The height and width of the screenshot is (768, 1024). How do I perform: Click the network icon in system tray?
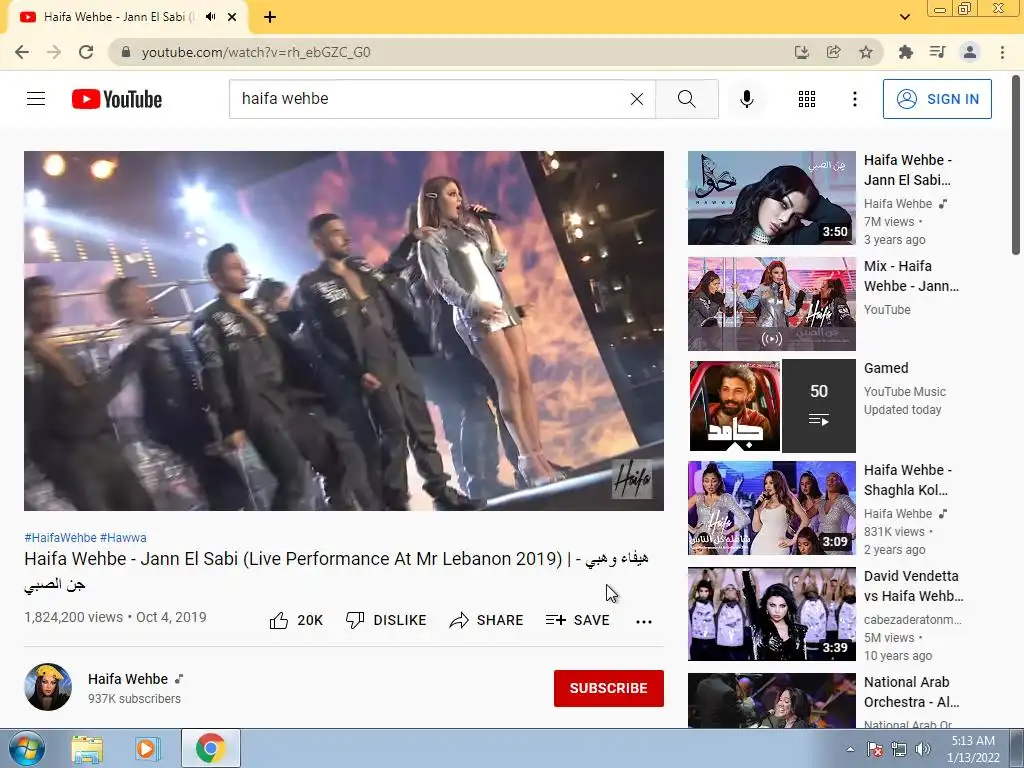tap(899, 749)
